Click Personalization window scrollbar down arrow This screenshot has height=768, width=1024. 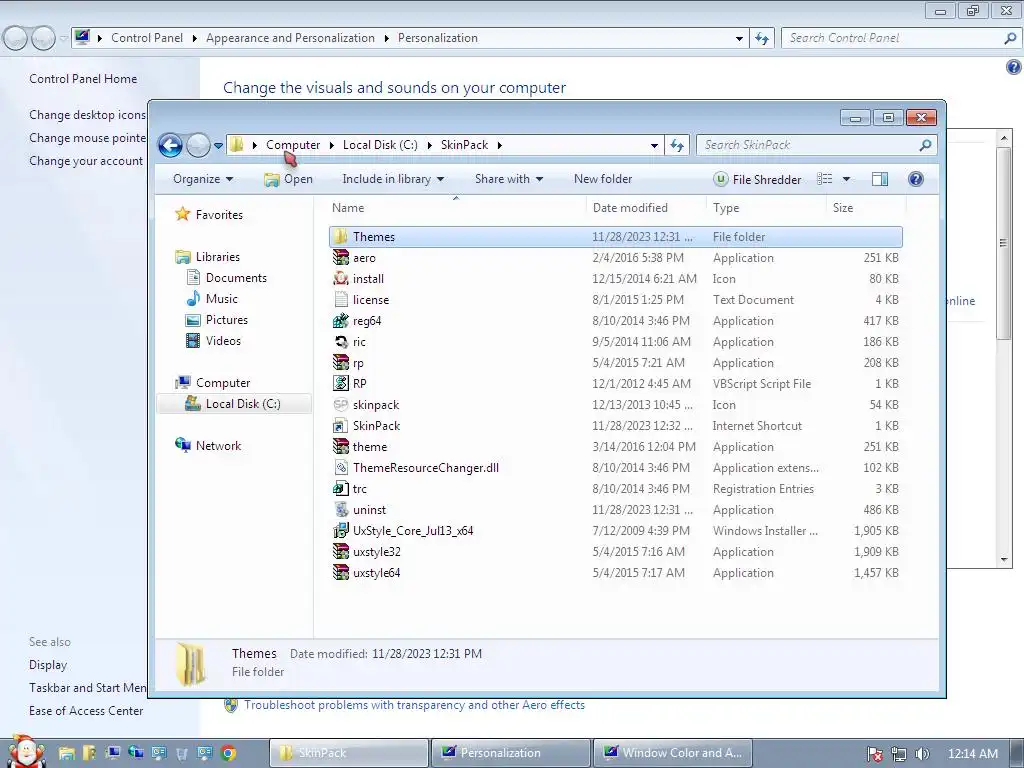[1004, 560]
